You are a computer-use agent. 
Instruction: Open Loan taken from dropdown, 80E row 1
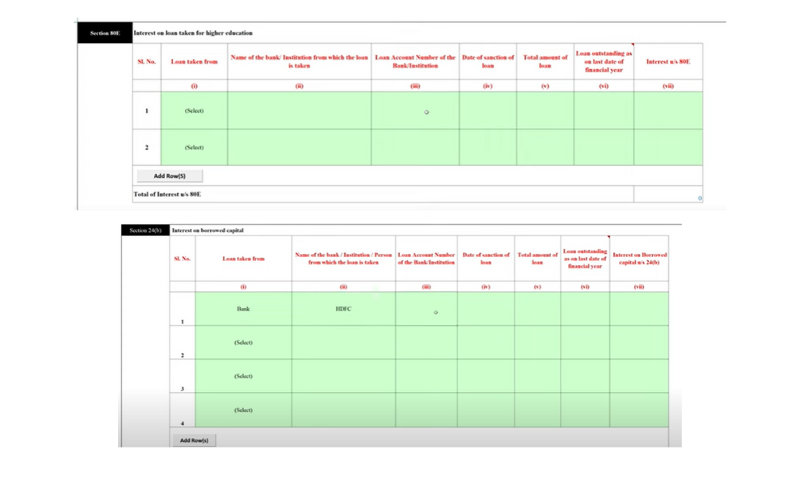(x=194, y=111)
